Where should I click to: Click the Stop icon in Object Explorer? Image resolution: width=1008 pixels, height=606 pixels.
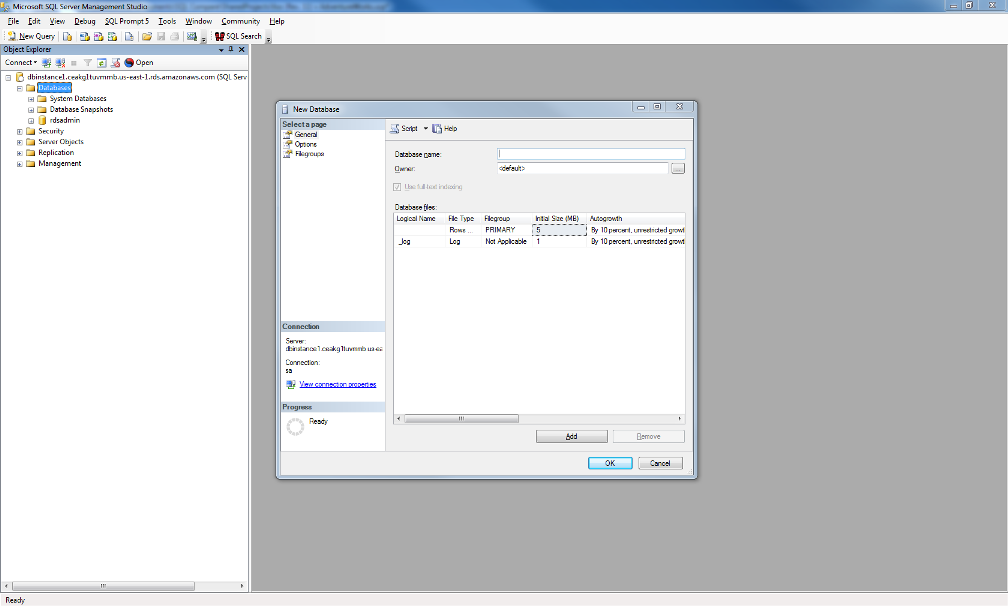point(74,63)
